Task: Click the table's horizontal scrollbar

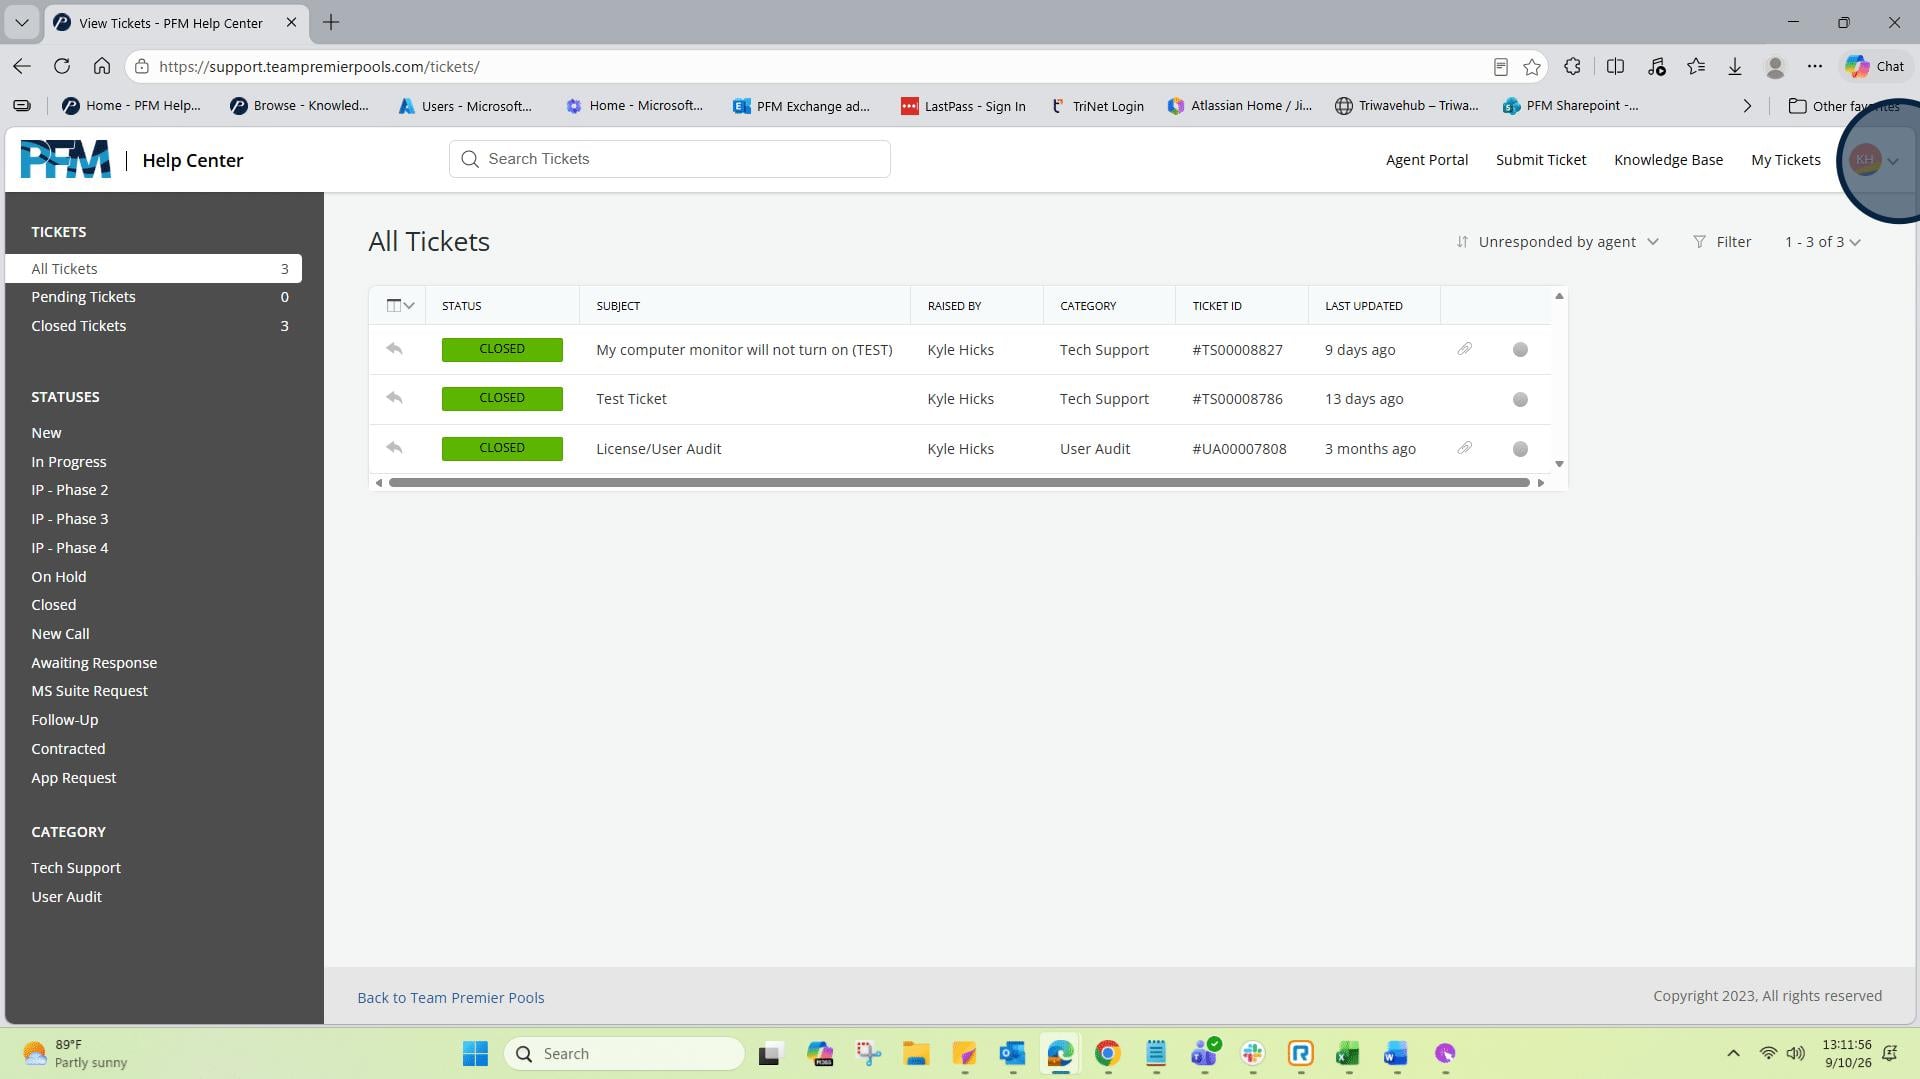Action: coord(959,483)
